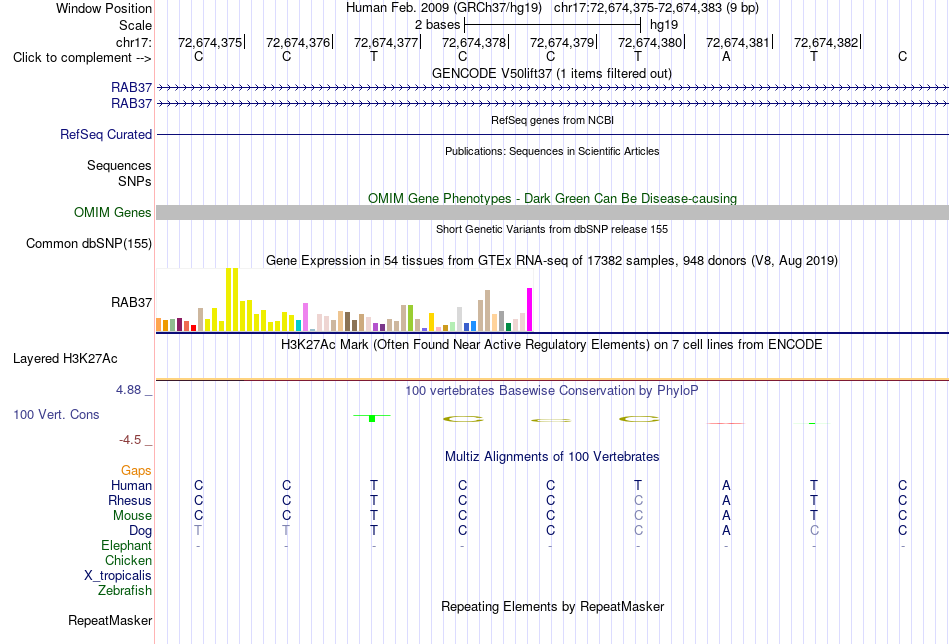The width and height of the screenshot is (950, 644).
Task: Select the Elephant species row label
Action: pyautogui.click(x=126, y=545)
